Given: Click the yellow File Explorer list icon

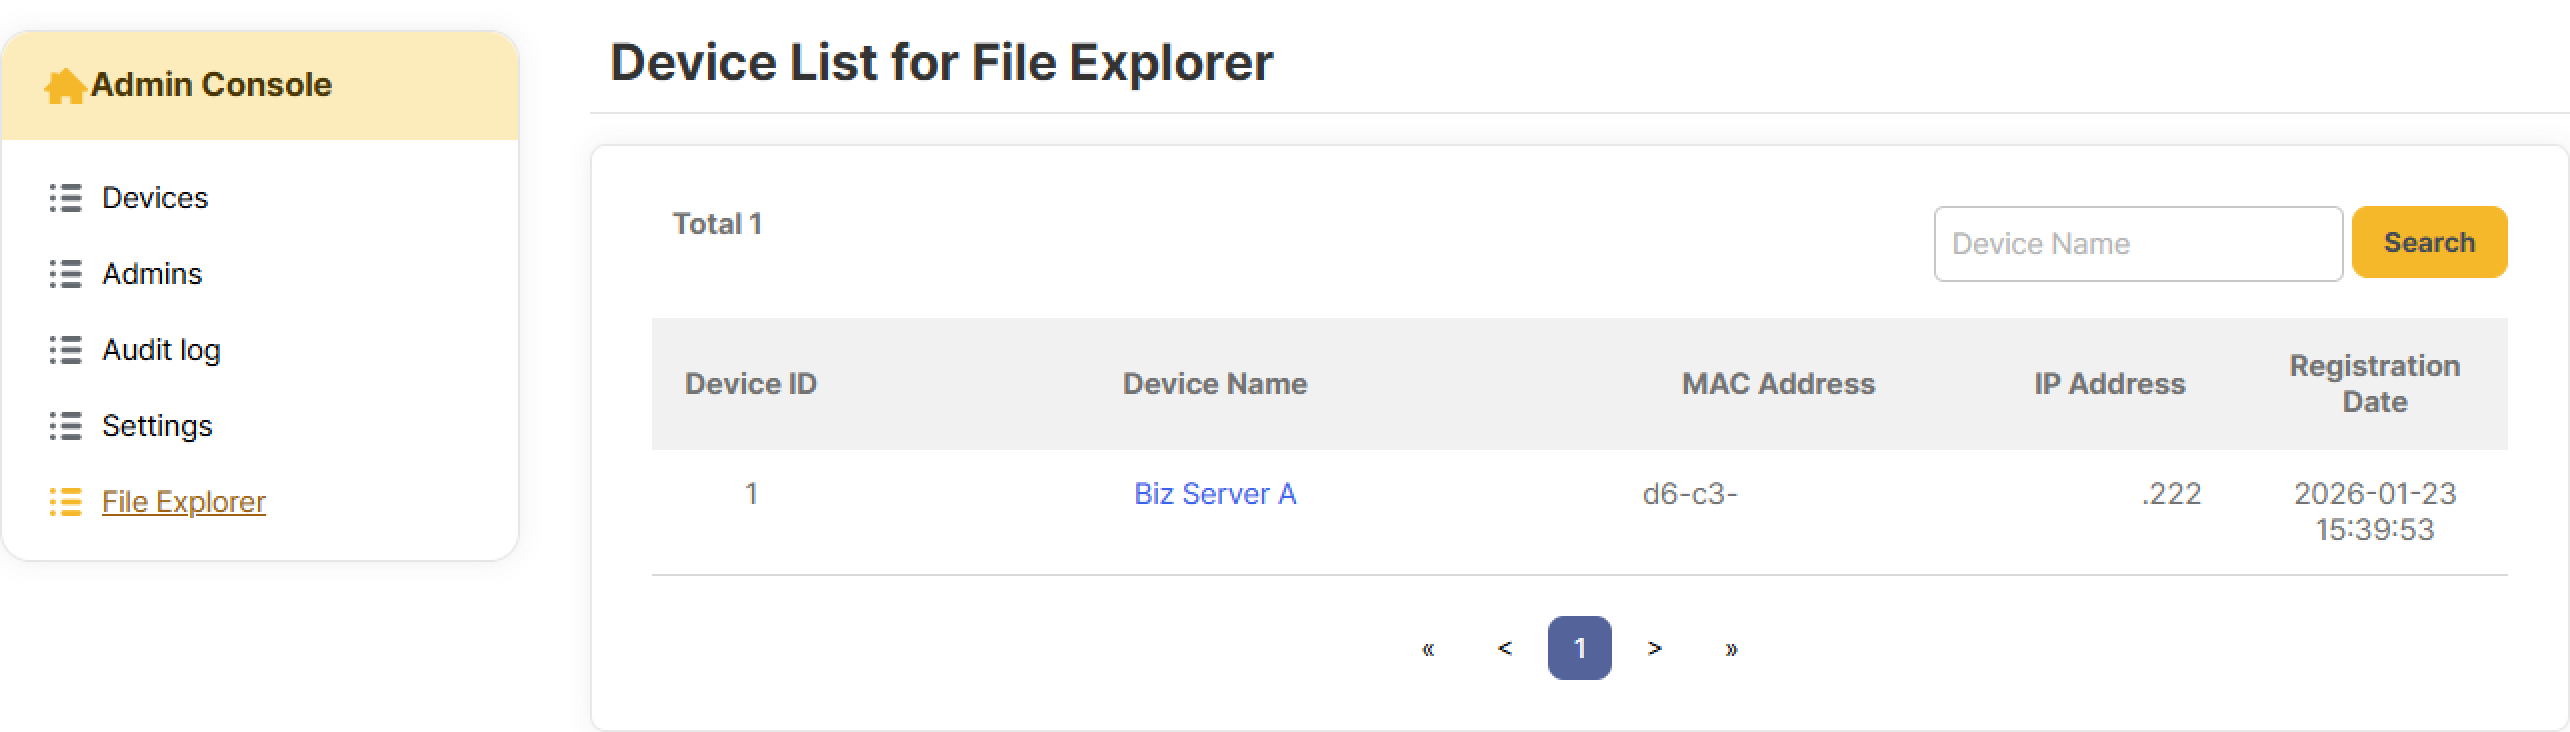Looking at the screenshot, I should (65, 502).
